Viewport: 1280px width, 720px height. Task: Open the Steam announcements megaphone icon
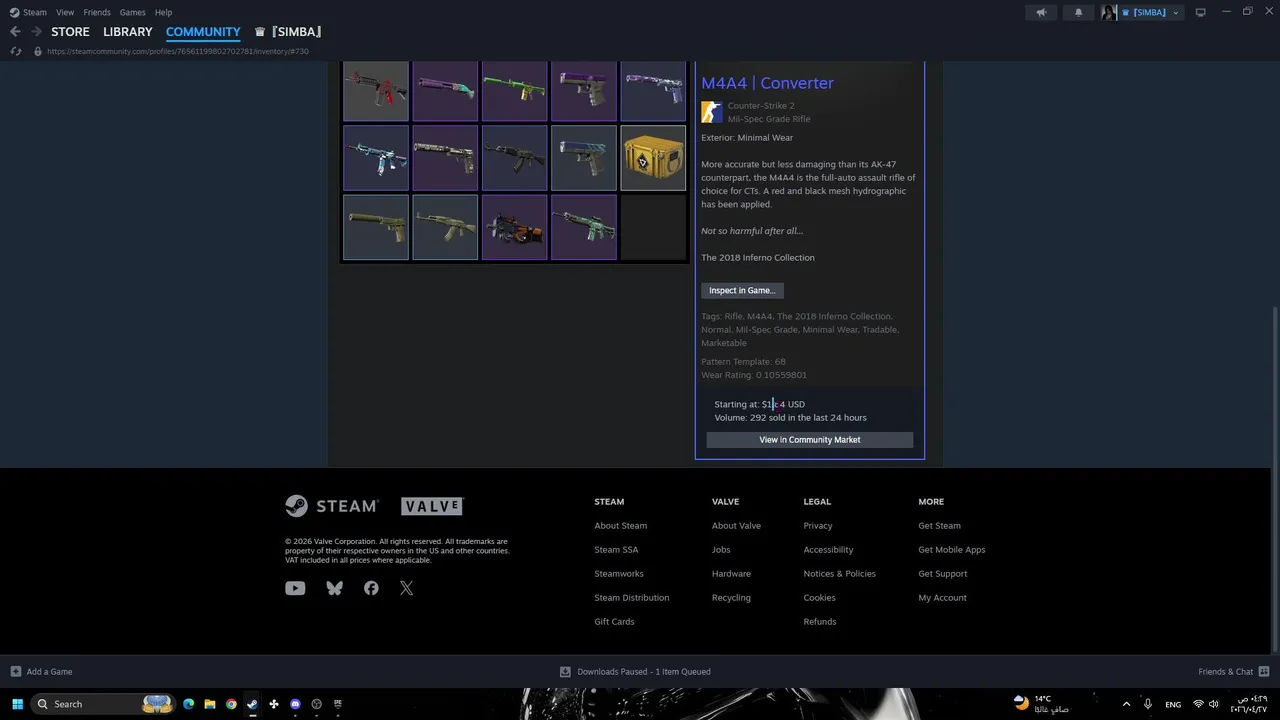[1041, 12]
